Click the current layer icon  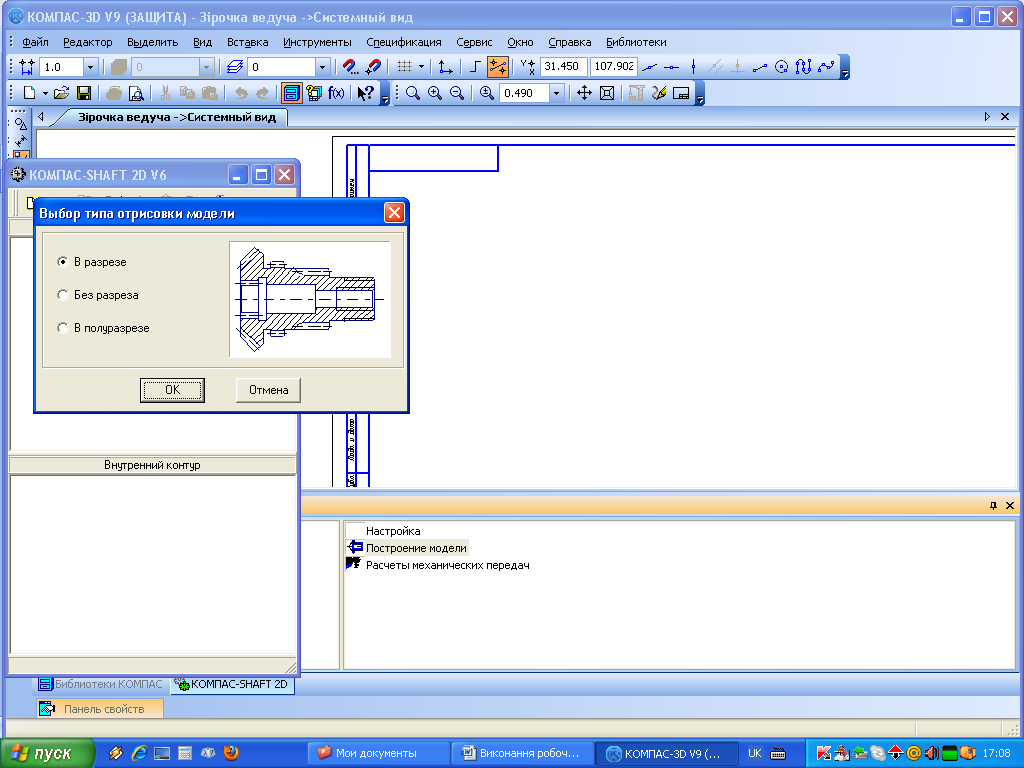pos(234,67)
